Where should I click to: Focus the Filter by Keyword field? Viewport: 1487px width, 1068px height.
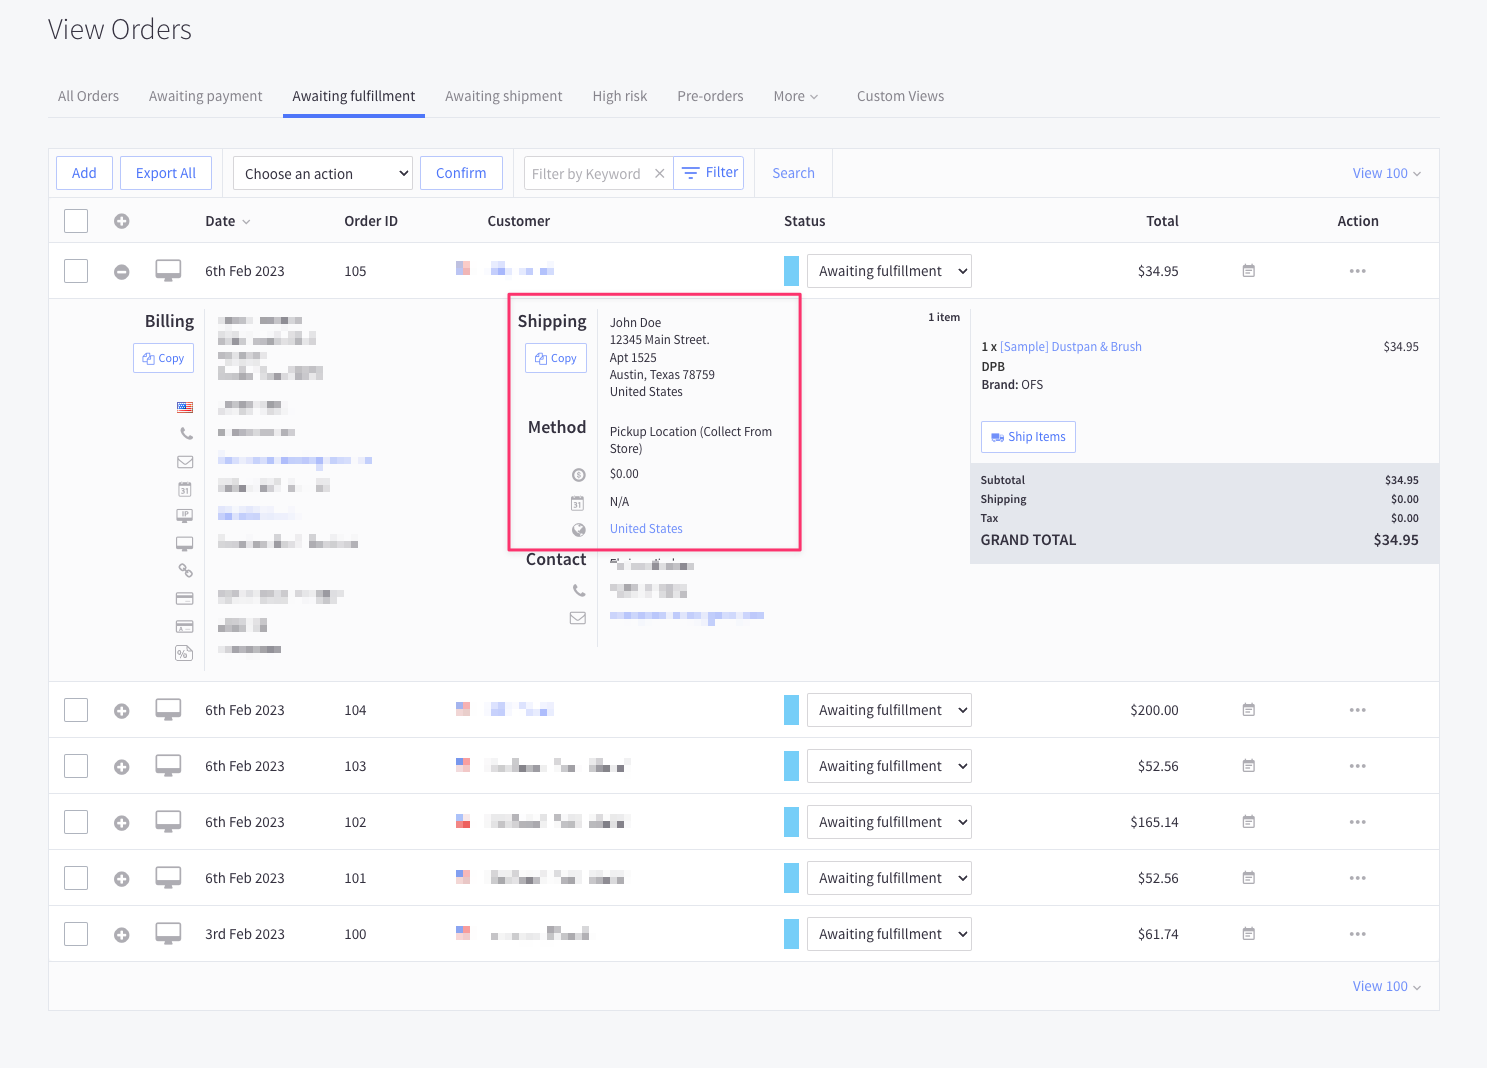coord(586,174)
